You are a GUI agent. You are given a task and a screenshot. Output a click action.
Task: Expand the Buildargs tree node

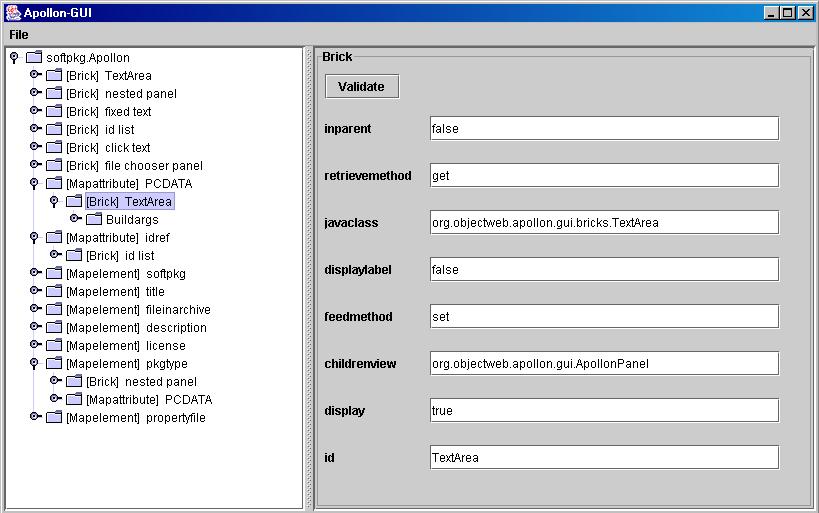[x=75, y=220]
